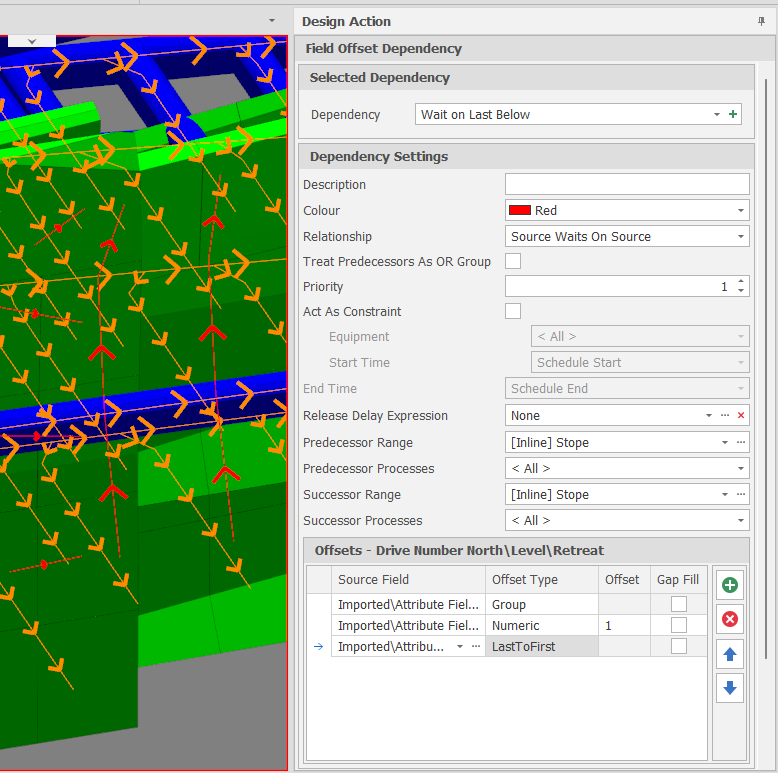Check Gap Fill for Group offset row
The height and width of the screenshot is (775, 778).
pos(679,604)
